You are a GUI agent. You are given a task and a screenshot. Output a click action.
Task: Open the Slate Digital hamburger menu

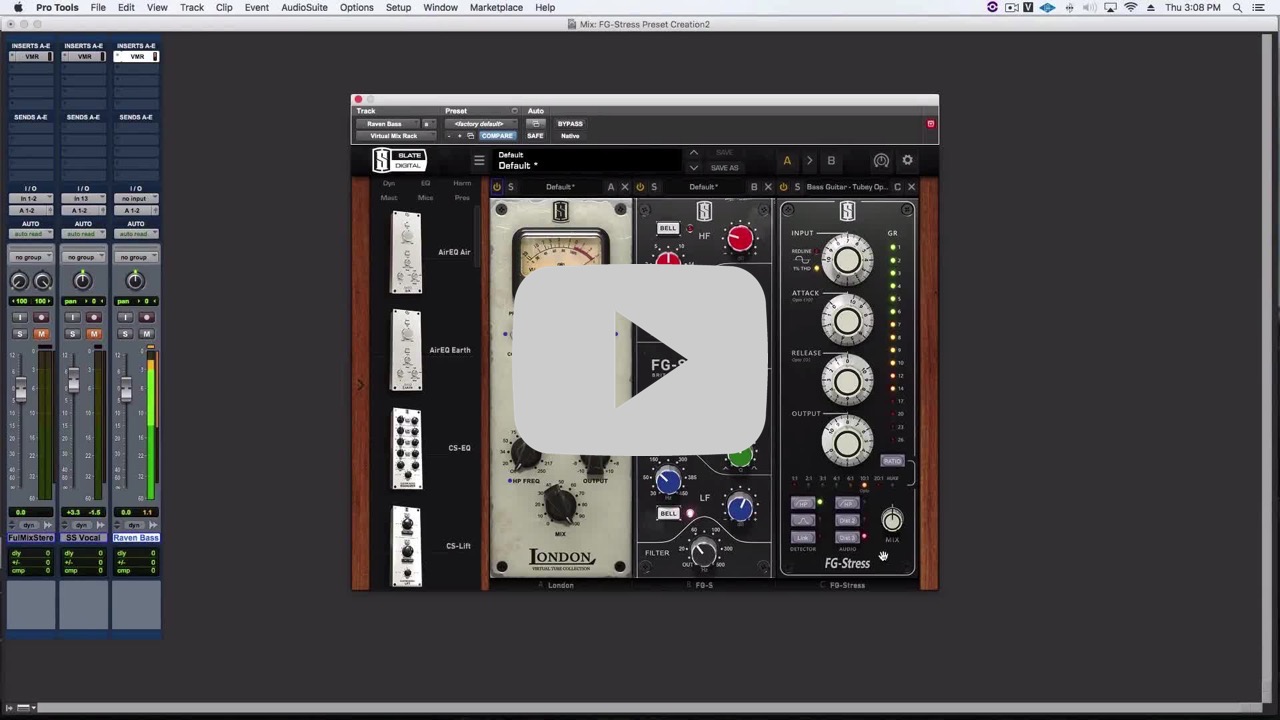pyautogui.click(x=479, y=161)
